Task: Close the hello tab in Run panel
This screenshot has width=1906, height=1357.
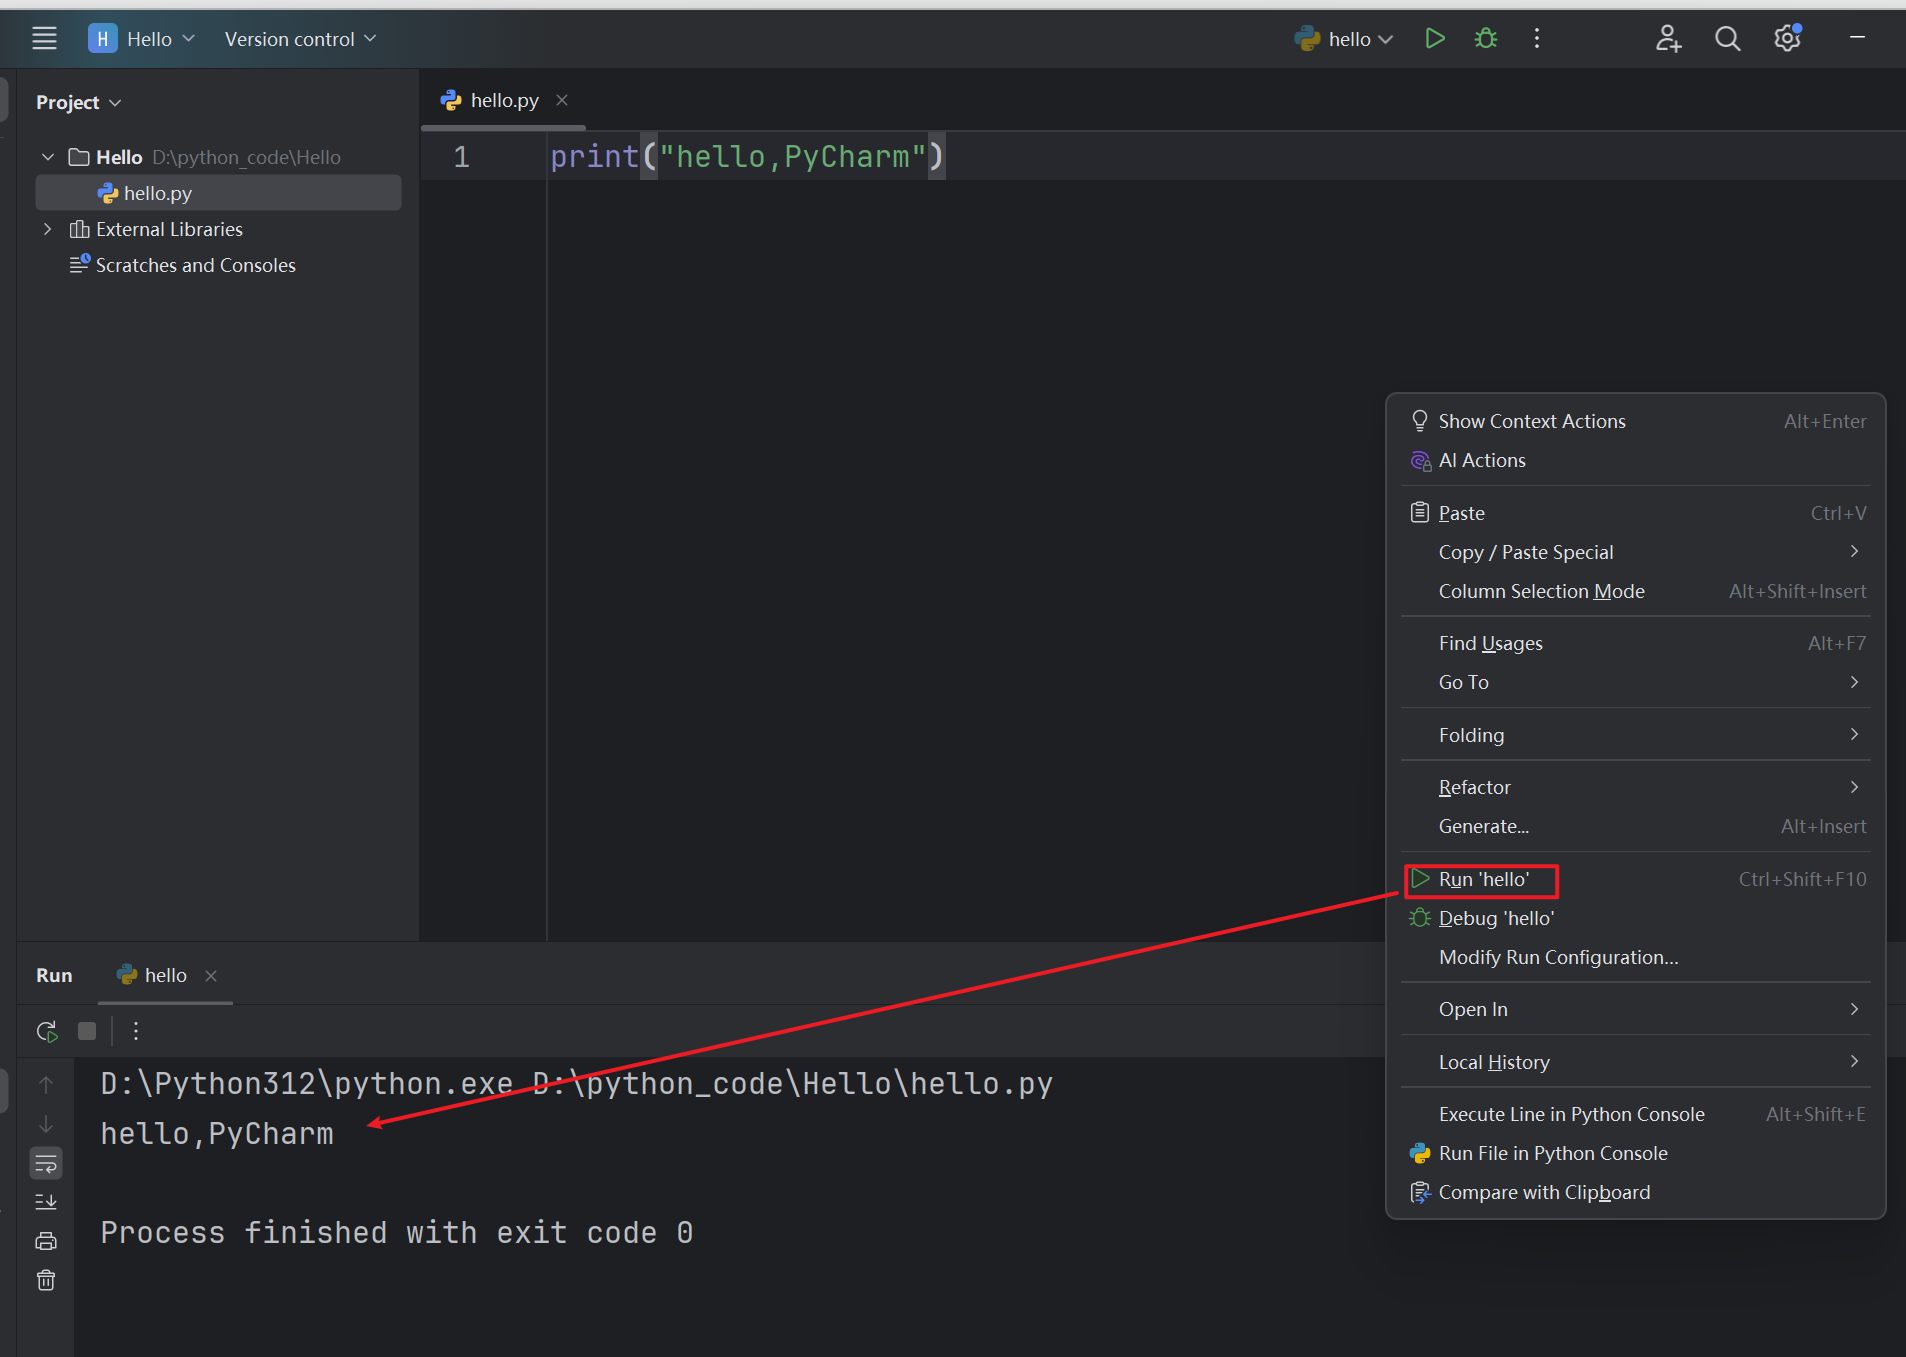Action: pyautogui.click(x=211, y=975)
